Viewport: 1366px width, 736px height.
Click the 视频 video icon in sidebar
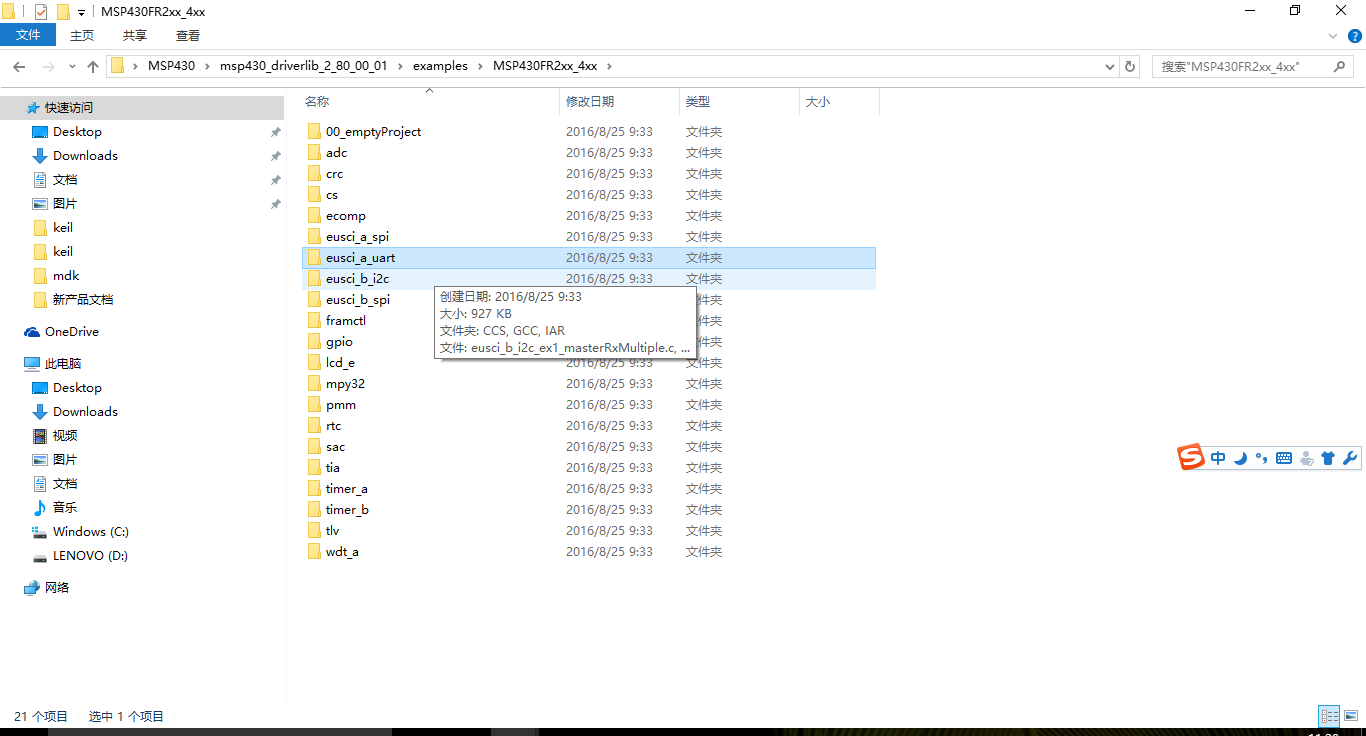pos(40,436)
